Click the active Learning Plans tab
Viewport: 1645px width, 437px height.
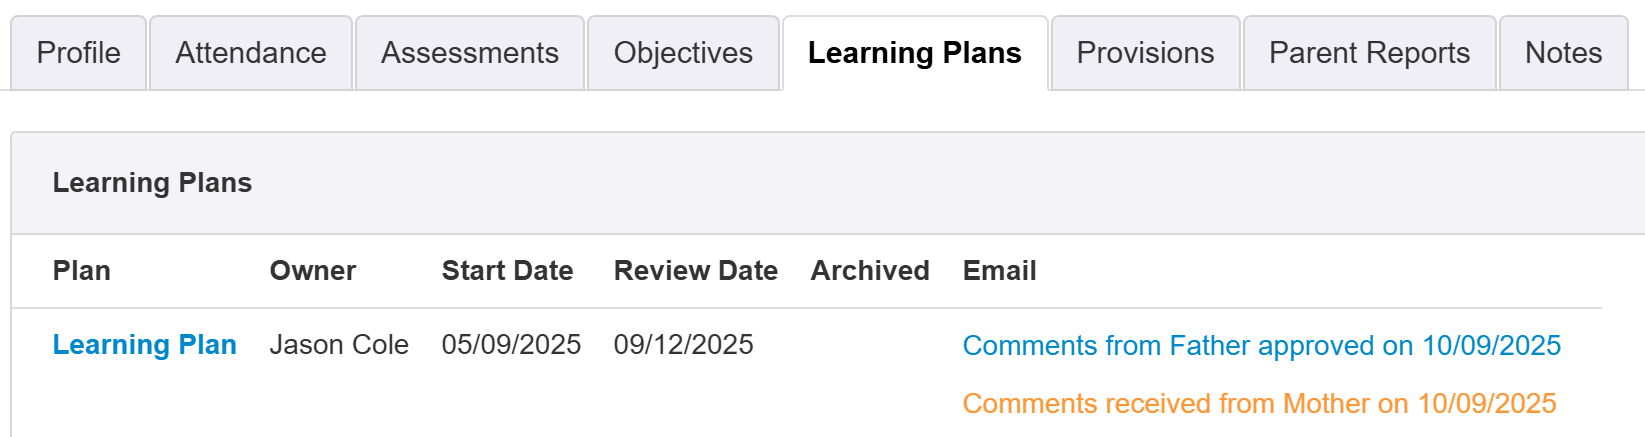[914, 53]
